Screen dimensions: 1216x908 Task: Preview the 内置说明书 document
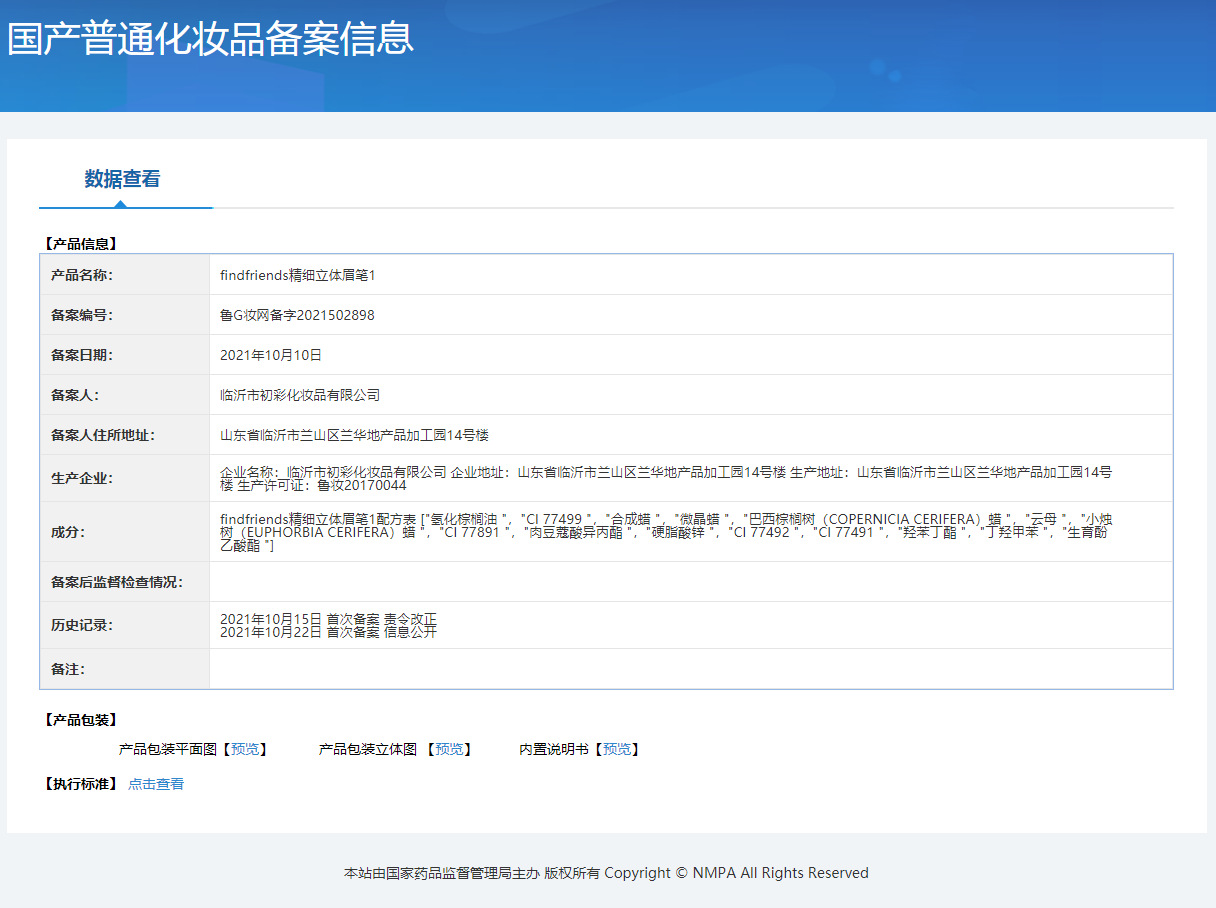click(617, 749)
